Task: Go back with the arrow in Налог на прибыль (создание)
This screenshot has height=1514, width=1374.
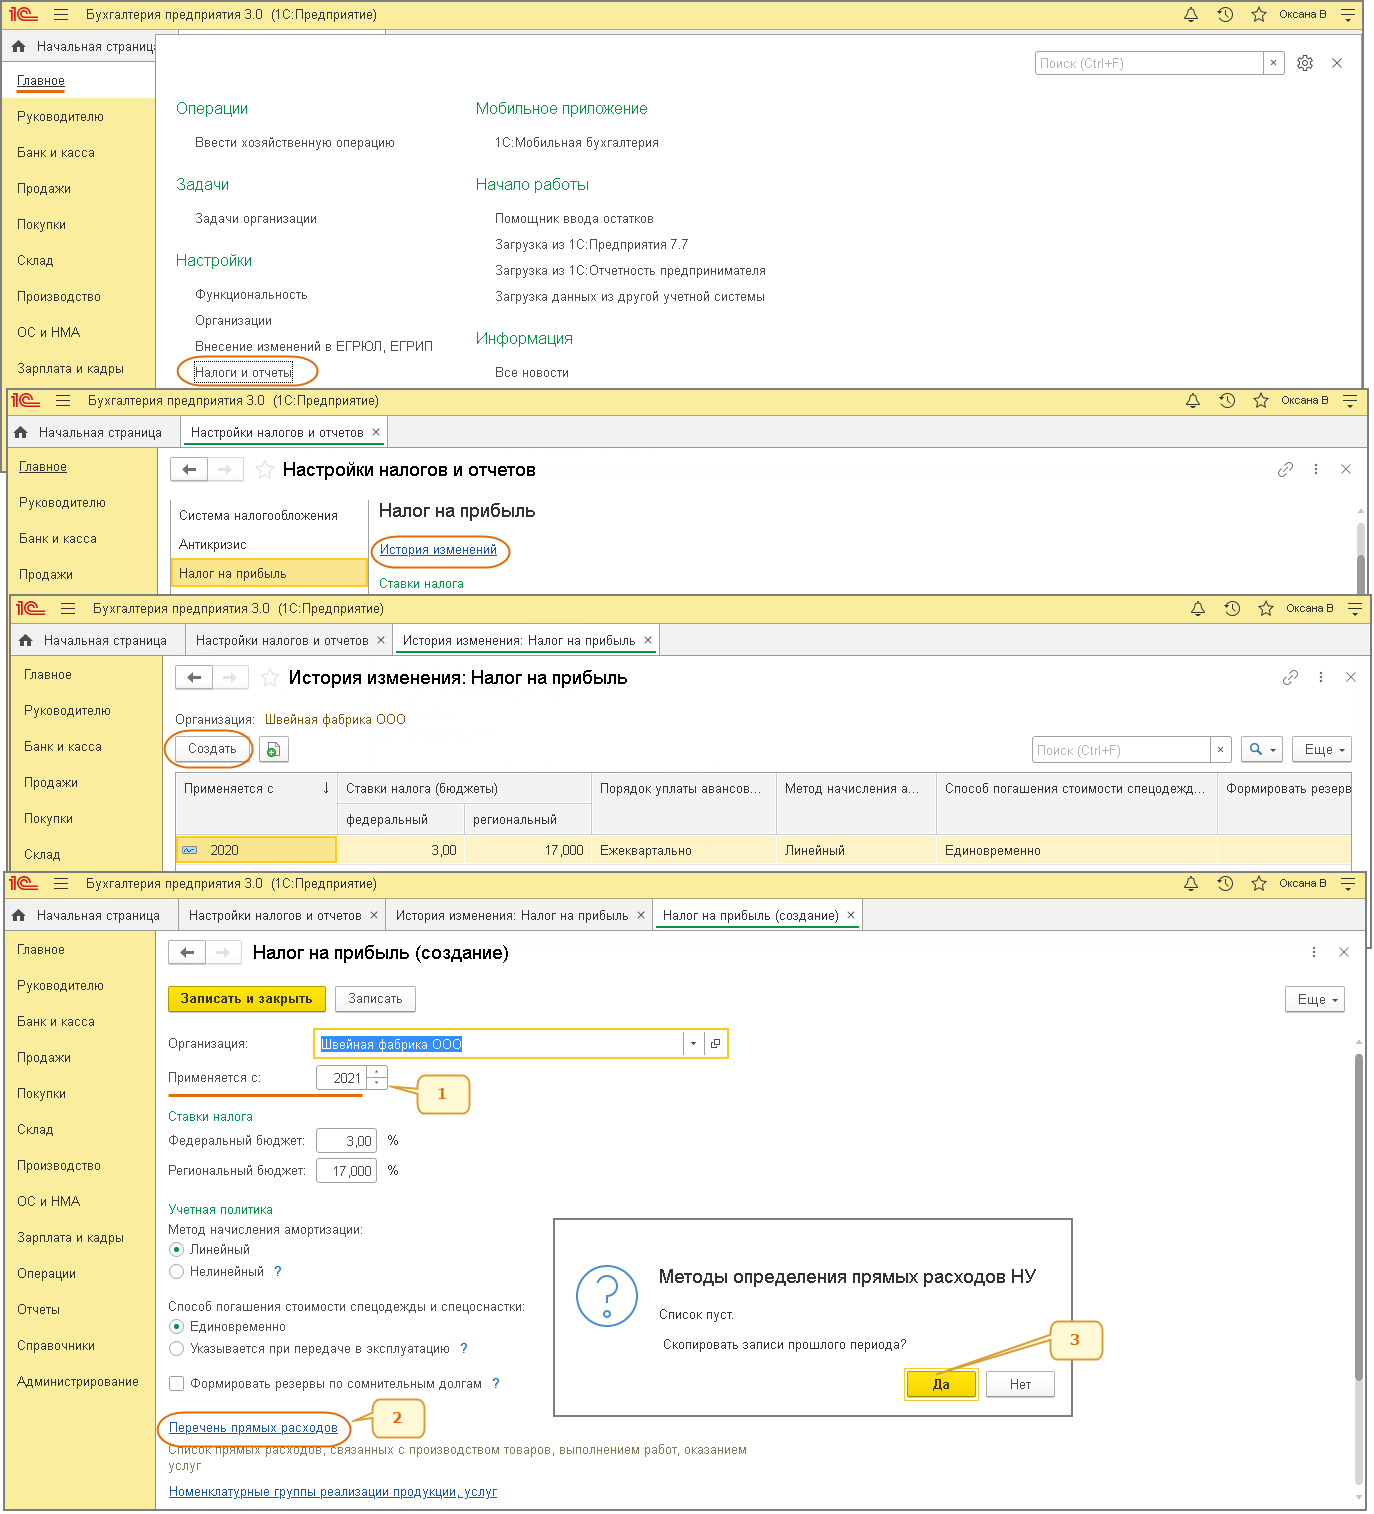Action: 187,952
